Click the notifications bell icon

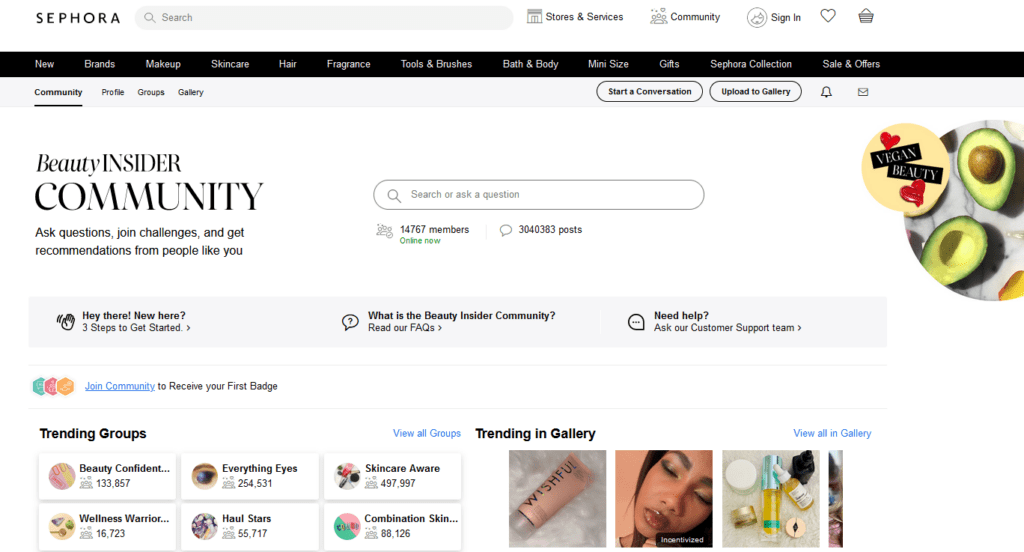826,92
